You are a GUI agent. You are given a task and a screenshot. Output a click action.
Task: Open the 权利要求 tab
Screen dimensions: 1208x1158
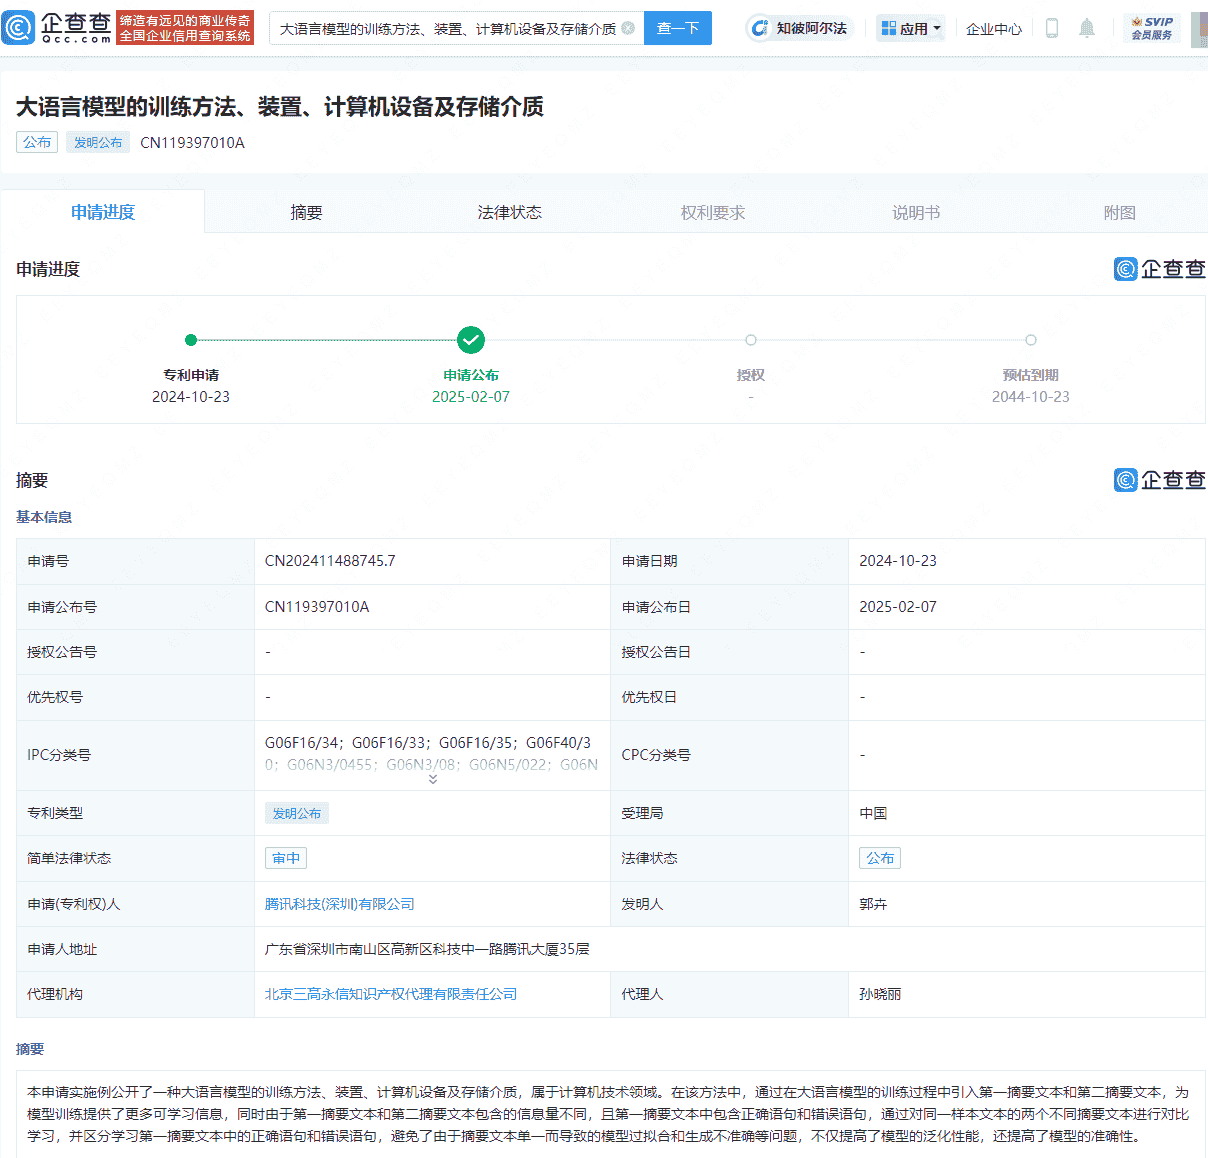click(712, 211)
